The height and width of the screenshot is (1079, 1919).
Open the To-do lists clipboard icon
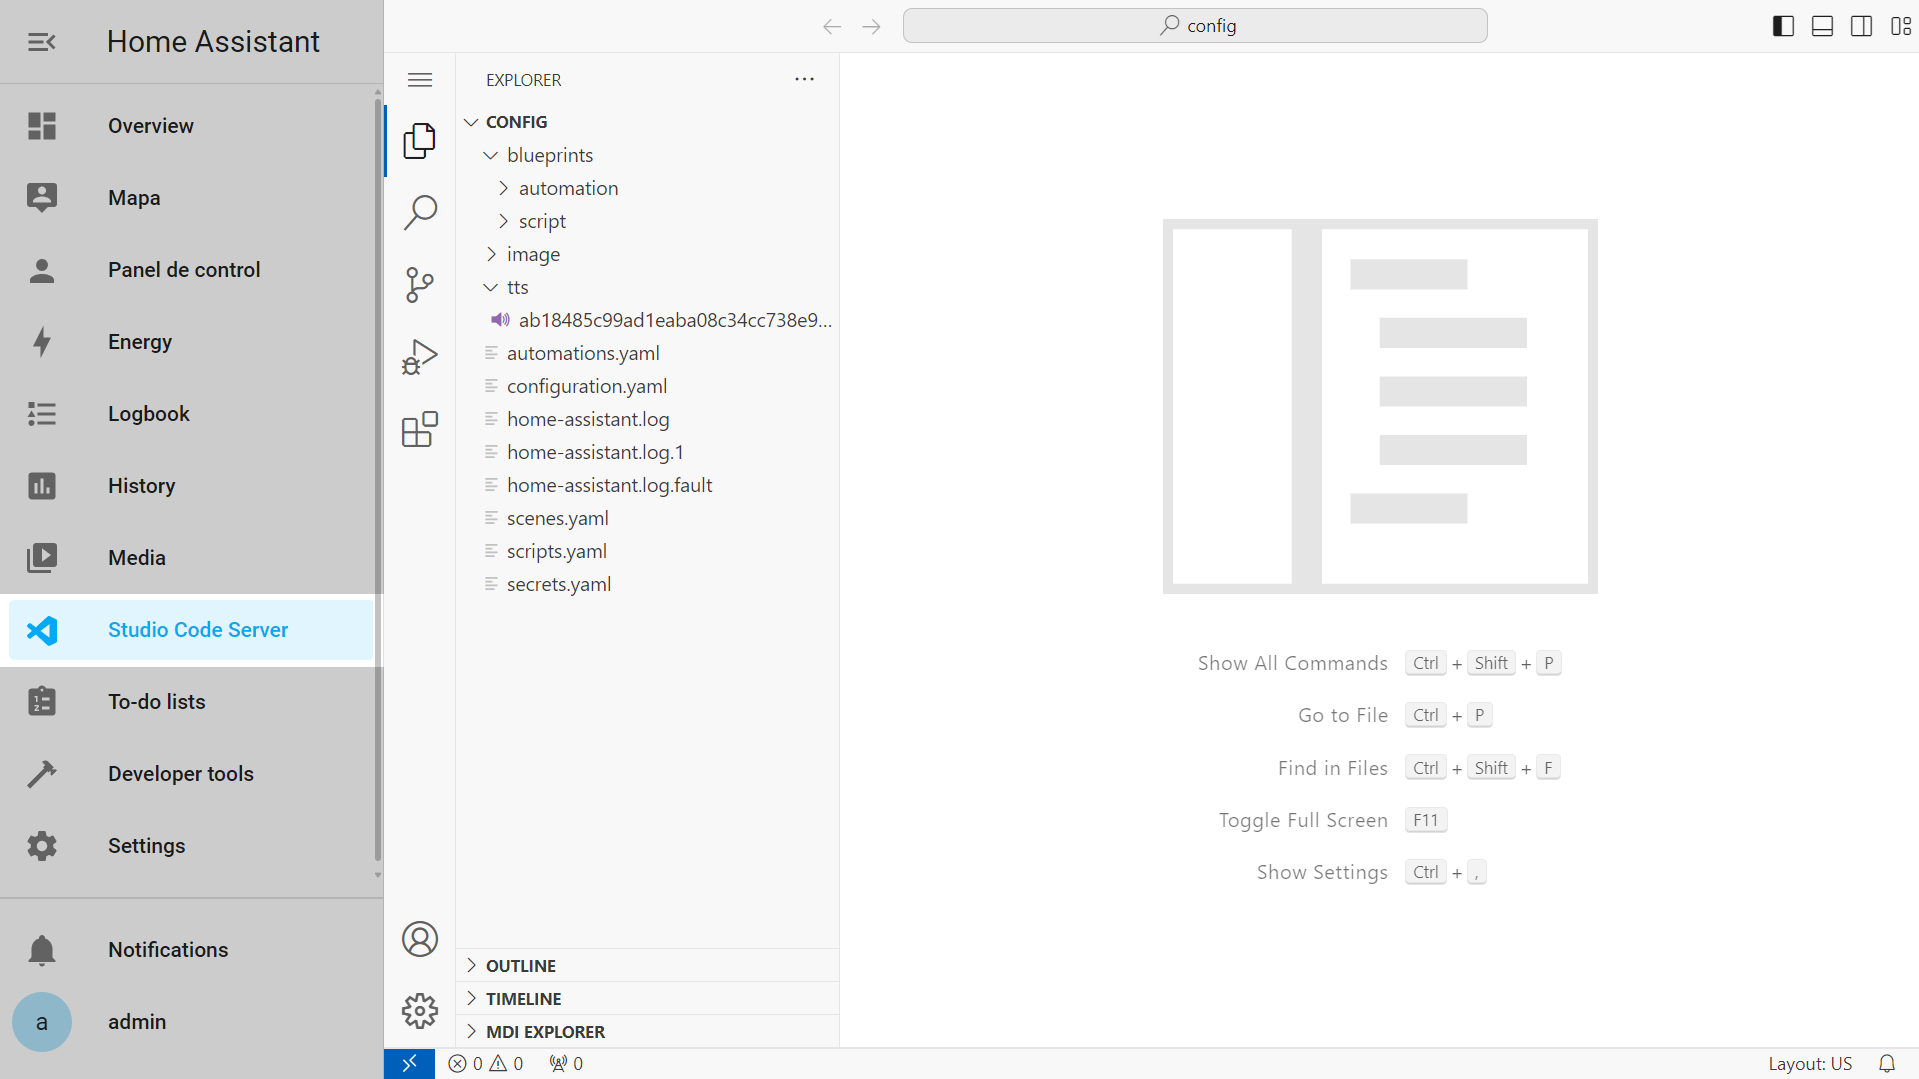[x=42, y=702]
